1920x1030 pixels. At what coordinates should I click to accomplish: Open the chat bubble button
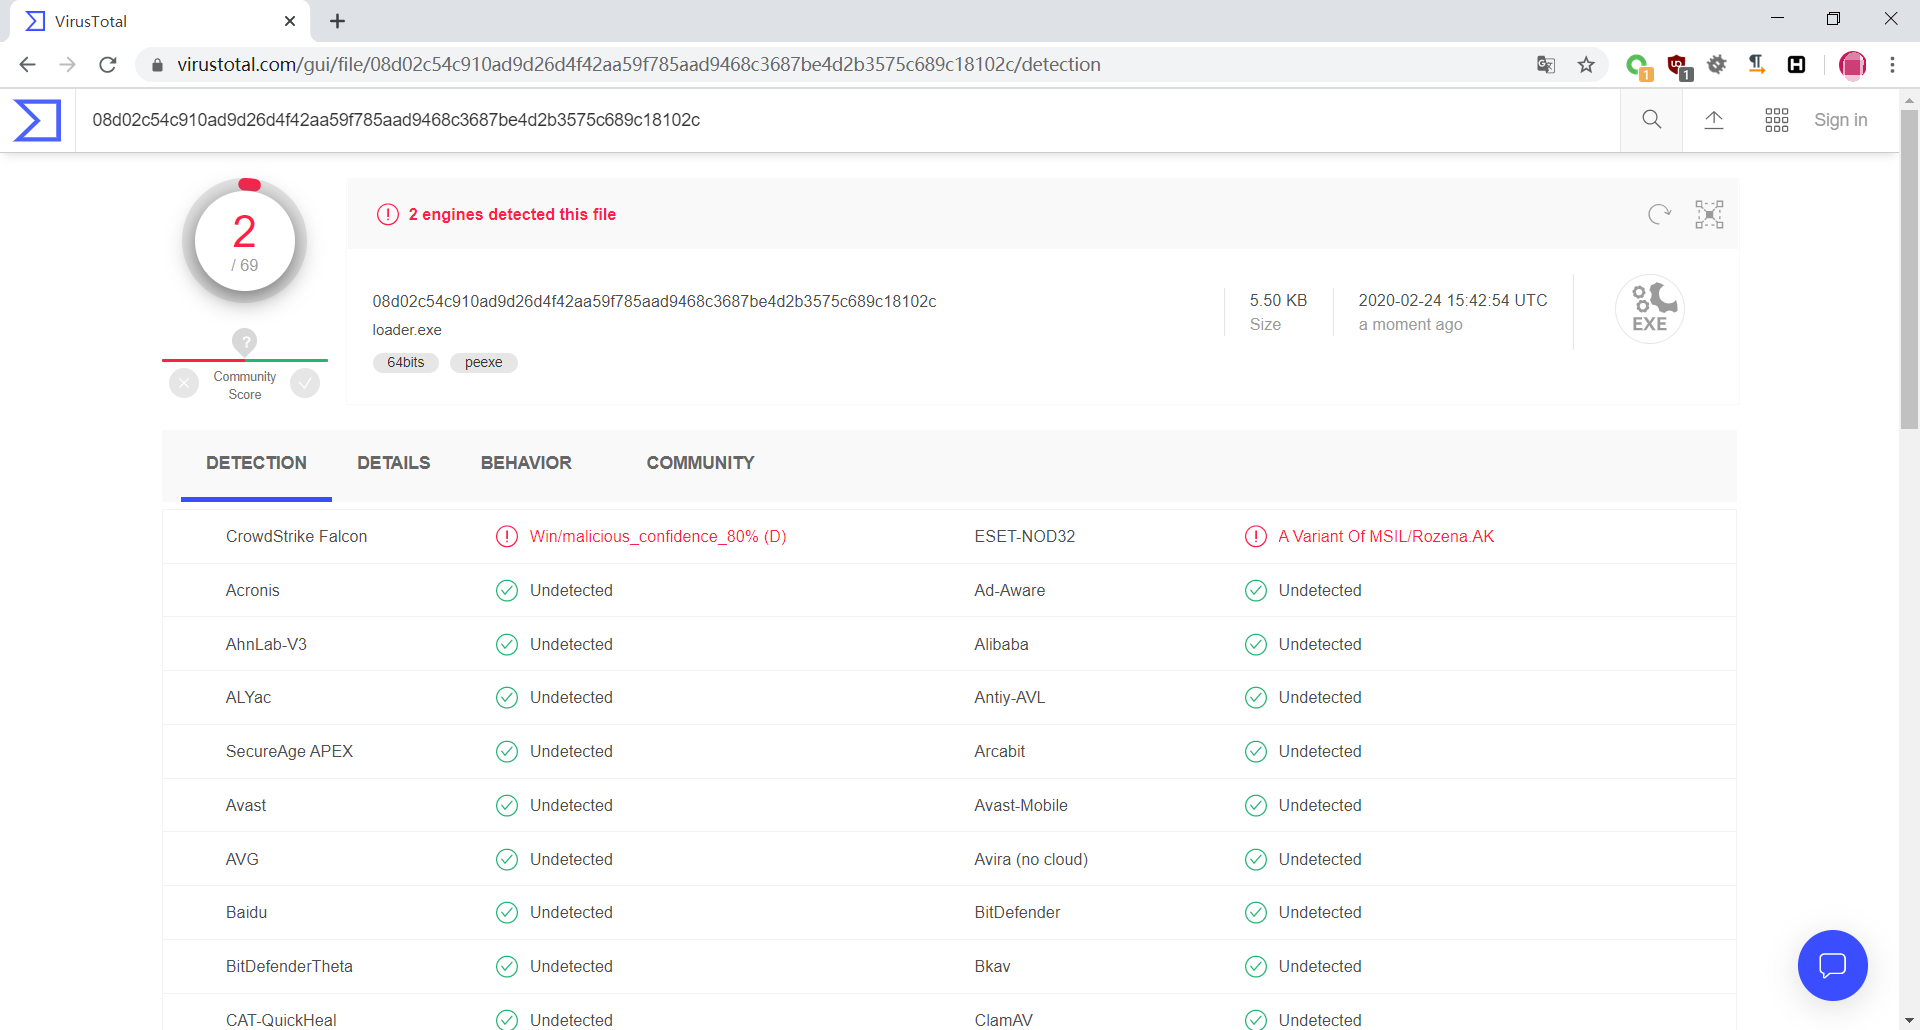1832,965
